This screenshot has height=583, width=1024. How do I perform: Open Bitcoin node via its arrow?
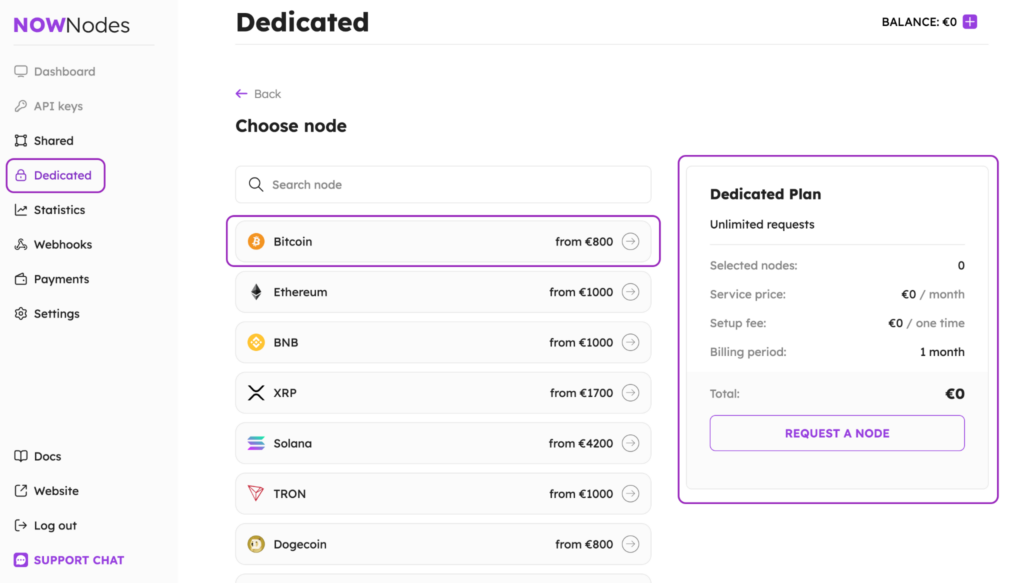click(x=630, y=242)
